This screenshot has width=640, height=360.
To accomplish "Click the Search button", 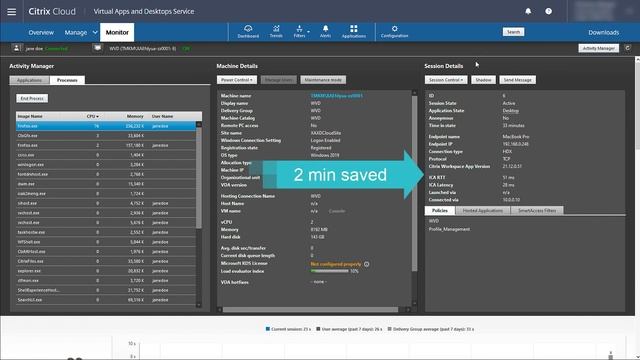I will point(513,32).
